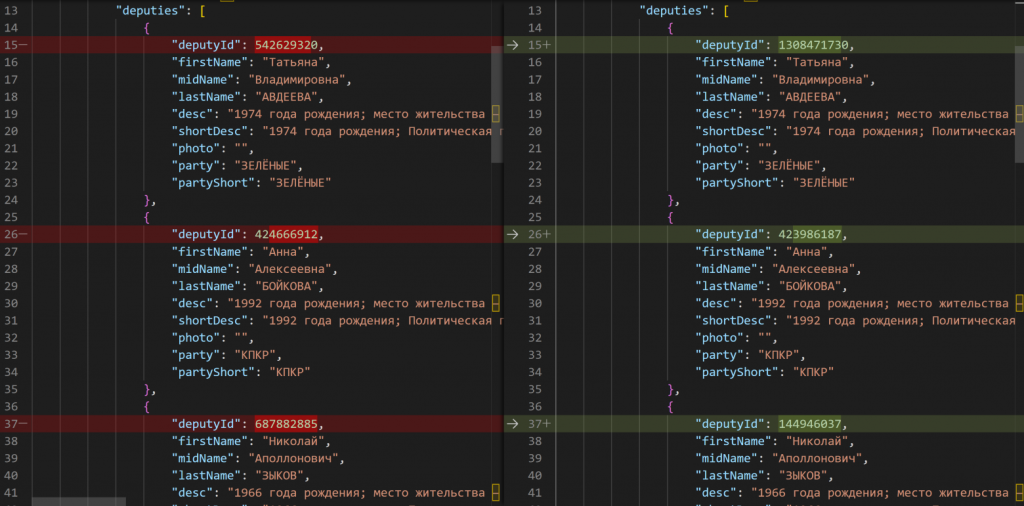Click midName "Алексеевна" in left pane
1024x506 pixels.
[x=289, y=269]
